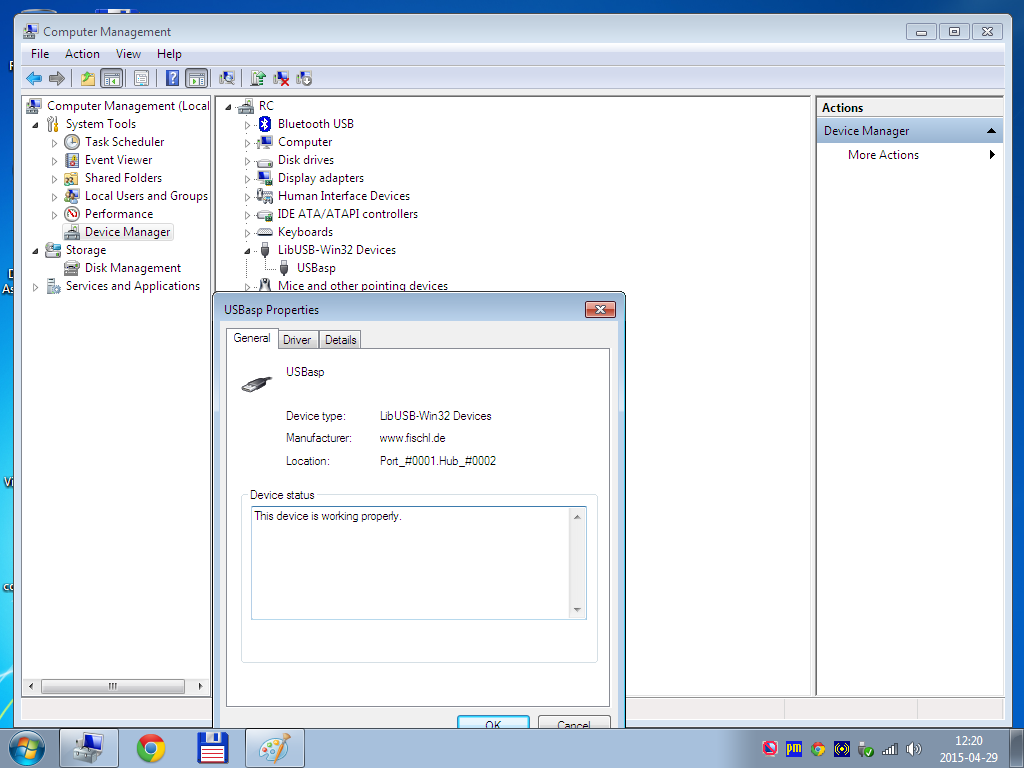Toggle the Show/Hide Console Tree button
The image size is (1024, 768).
(x=112, y=78)
